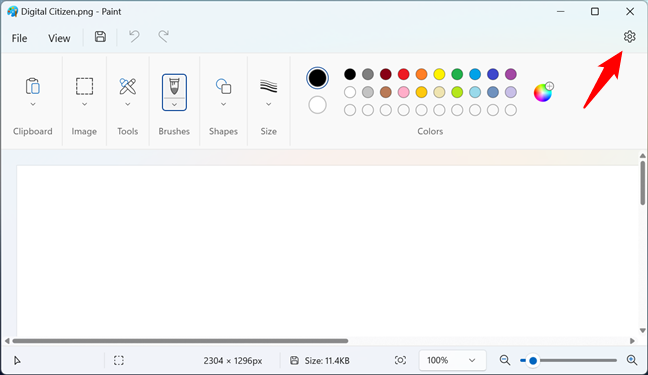Pick the indigo palette color
Screen dimensions: 648x375
(493, 74)
